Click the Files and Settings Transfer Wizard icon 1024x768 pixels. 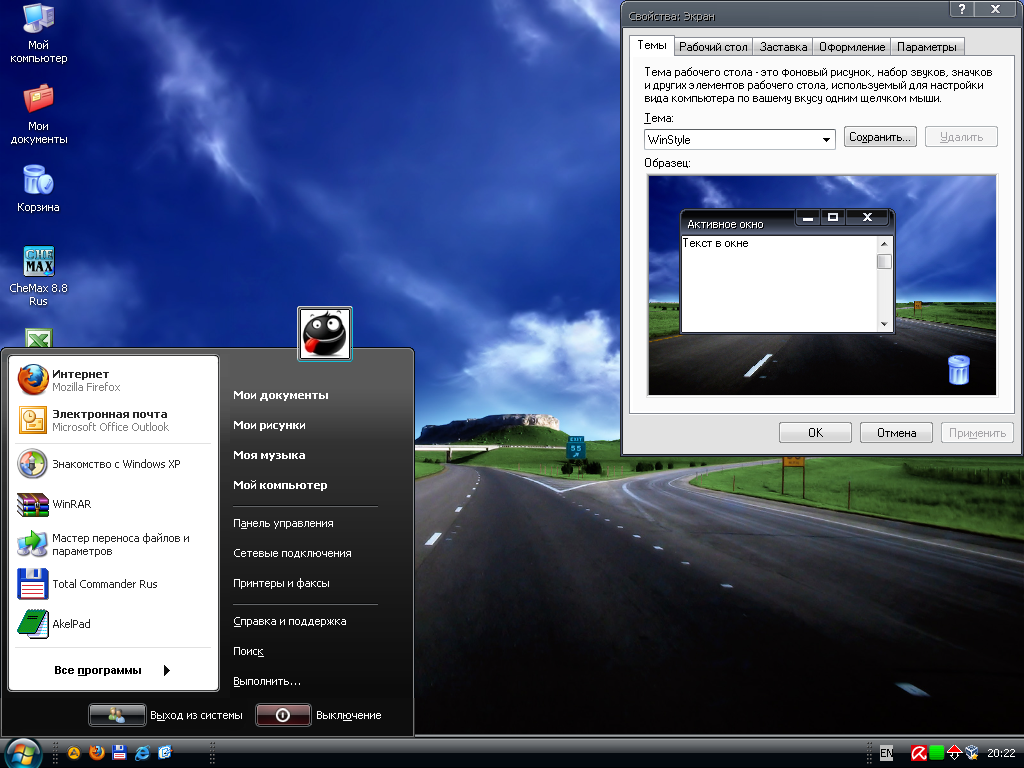[33, 544]
